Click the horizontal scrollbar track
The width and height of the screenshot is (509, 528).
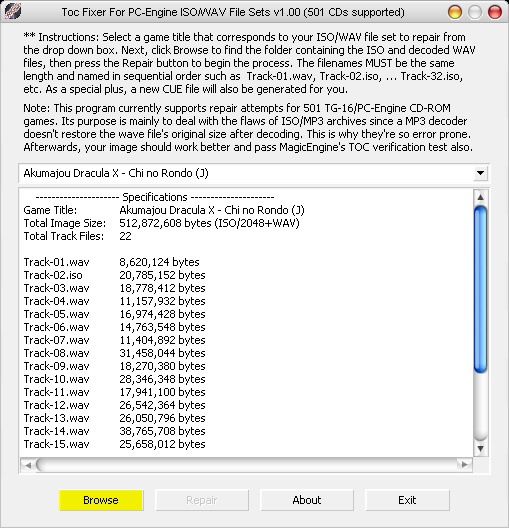pyautogui.click(x=246, y=465)
